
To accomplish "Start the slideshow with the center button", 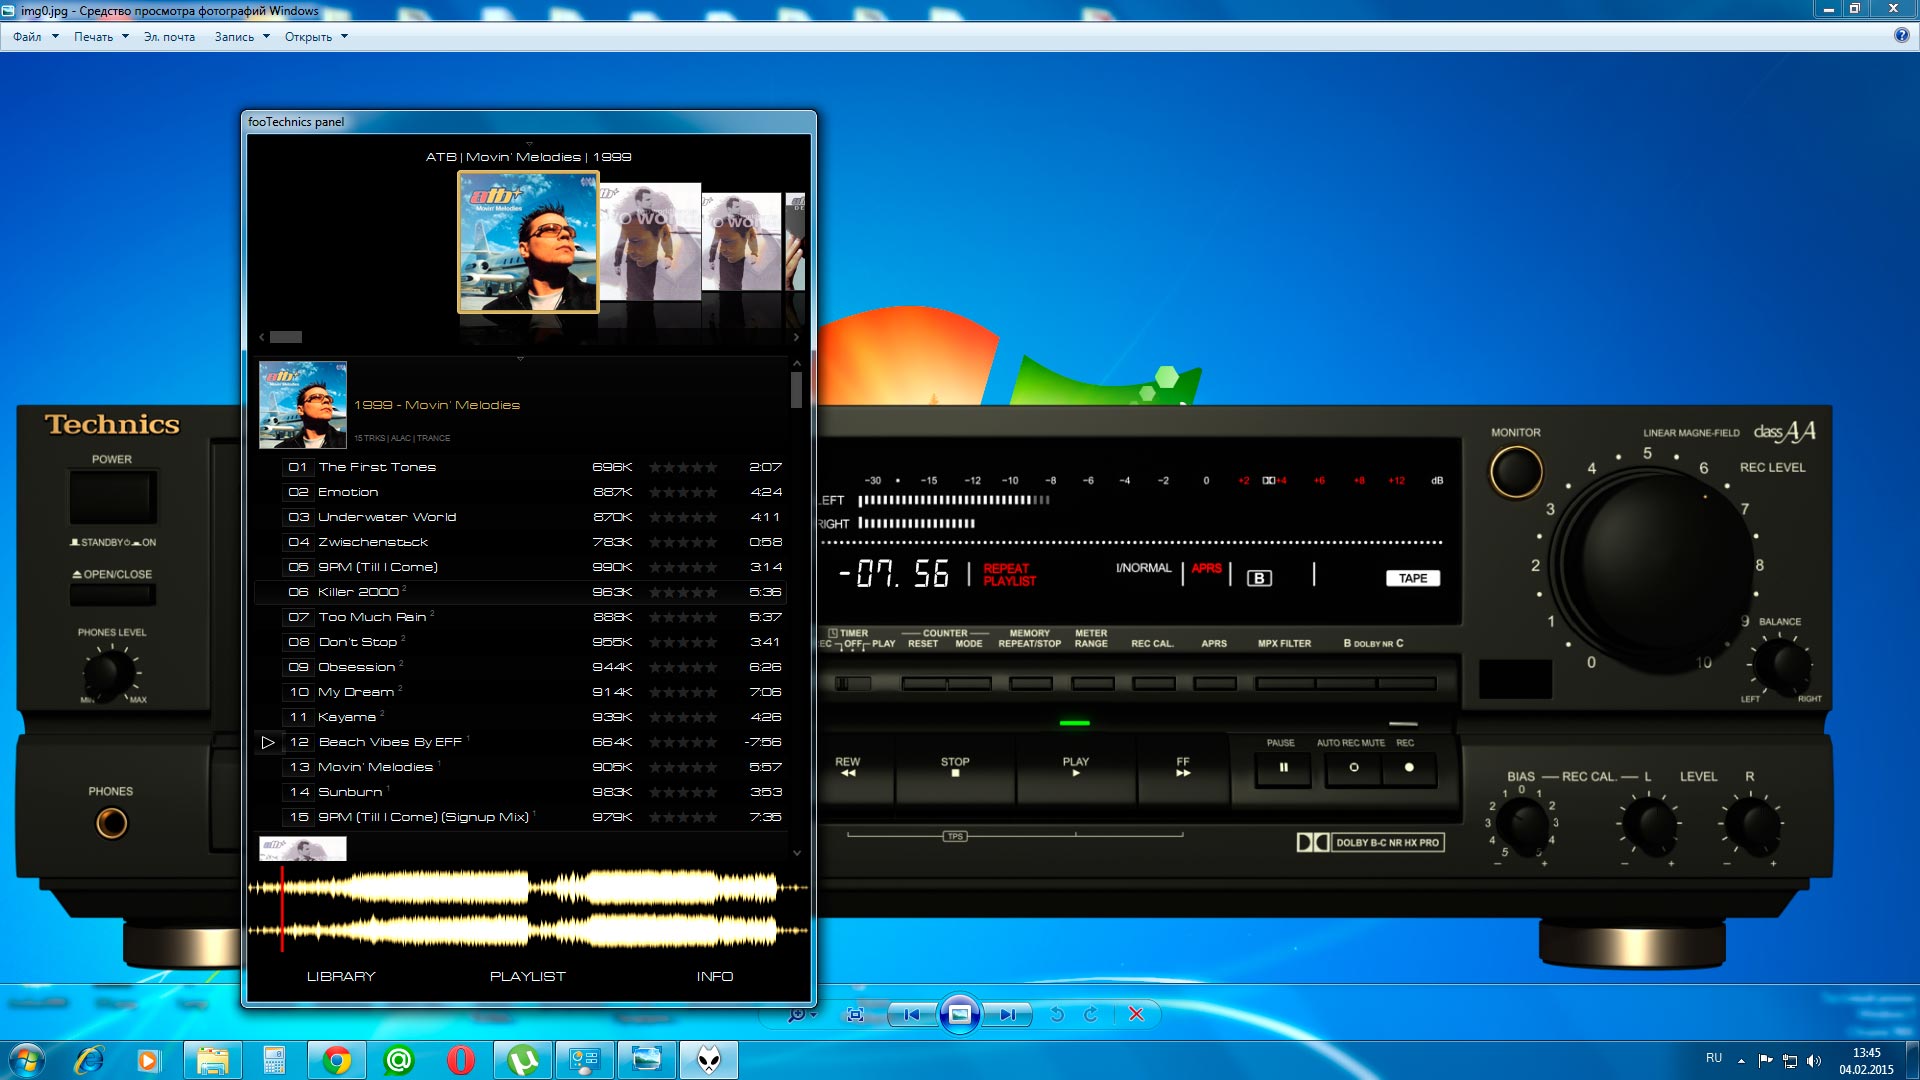I will [959, 1014].
